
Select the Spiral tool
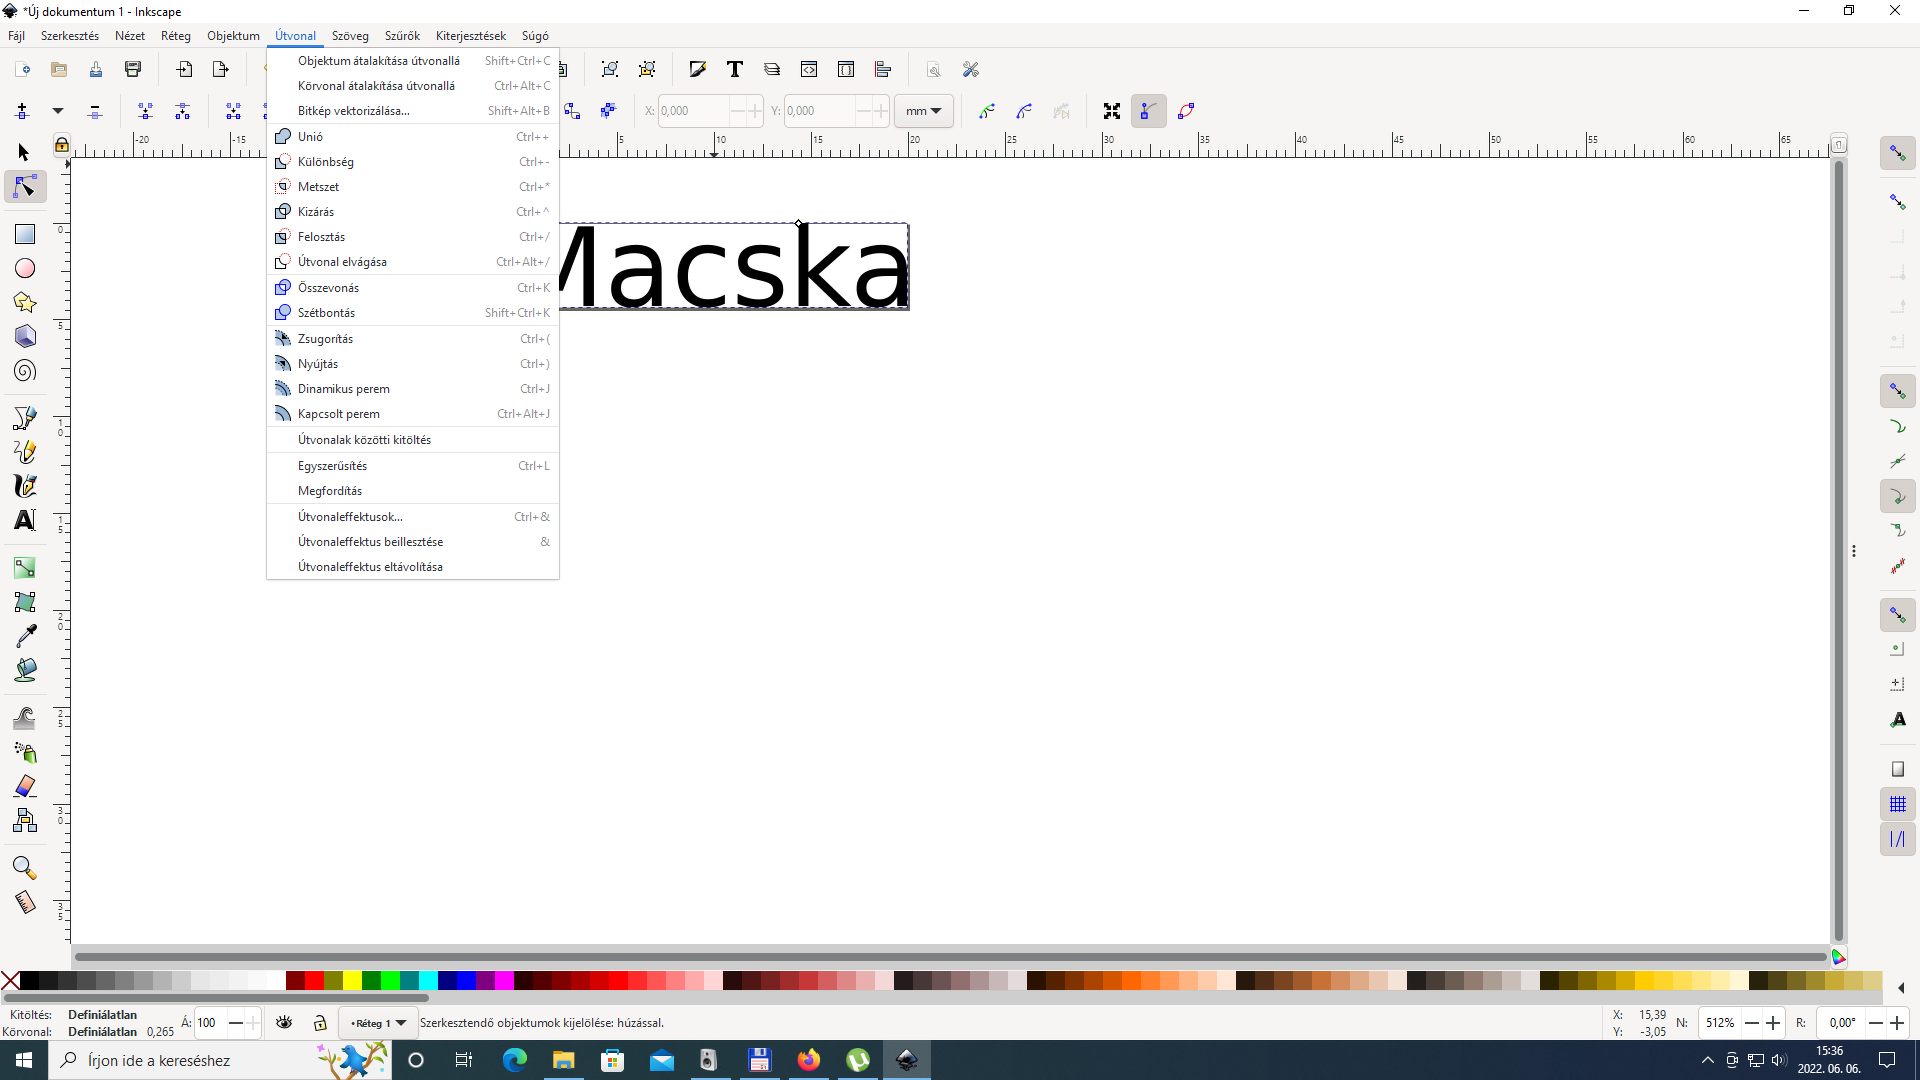click(25, 371)
